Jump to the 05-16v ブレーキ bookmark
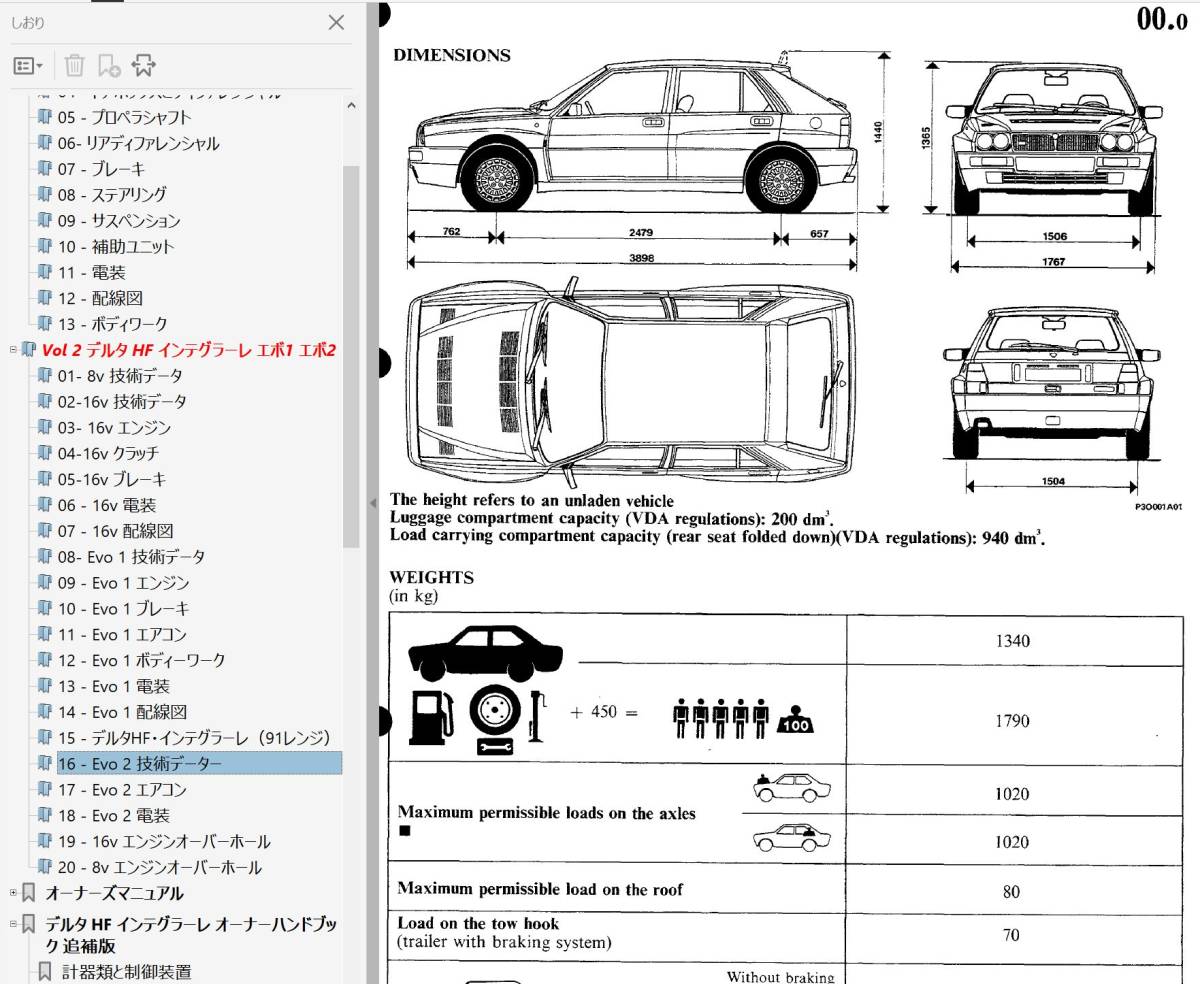 [x=112, y=480]
